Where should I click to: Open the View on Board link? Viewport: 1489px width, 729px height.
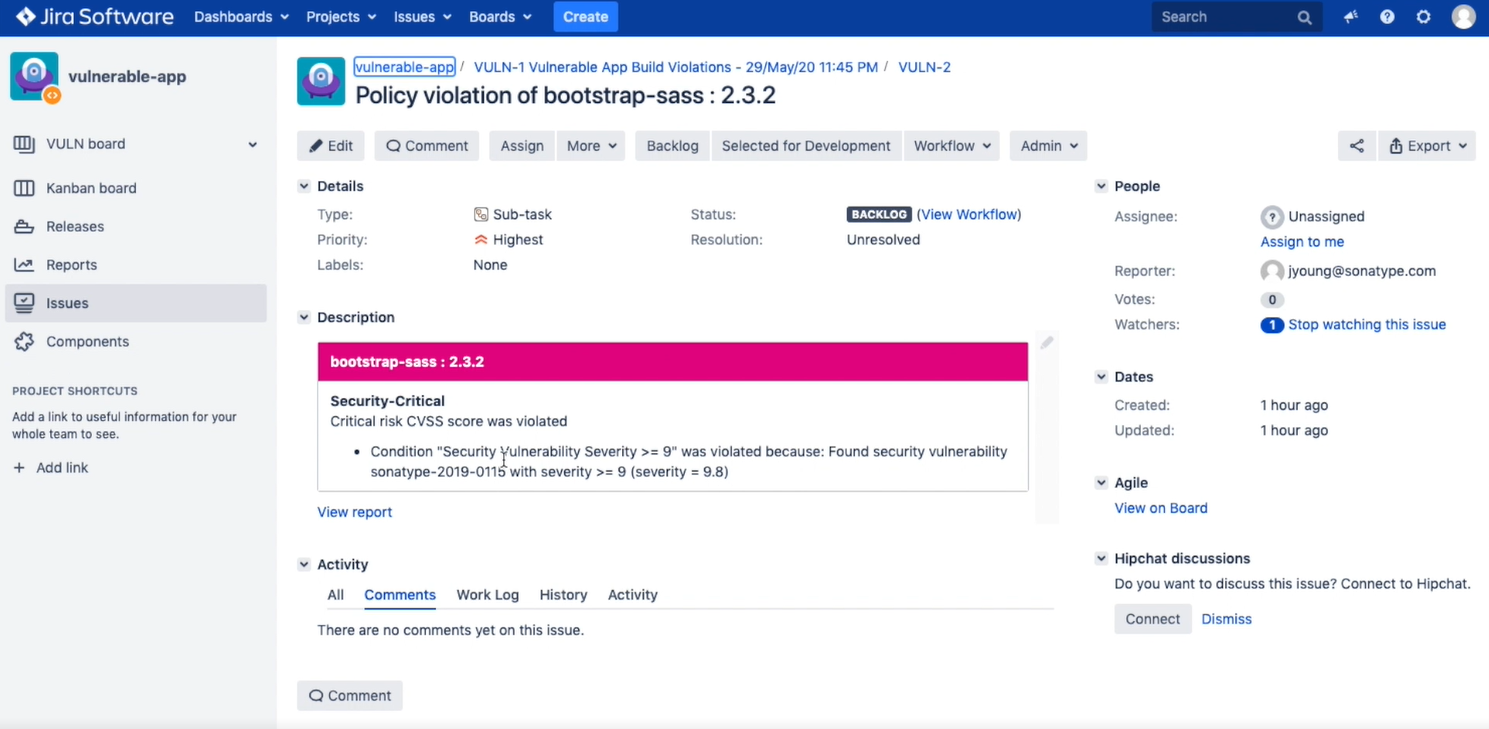point(1161,508)
